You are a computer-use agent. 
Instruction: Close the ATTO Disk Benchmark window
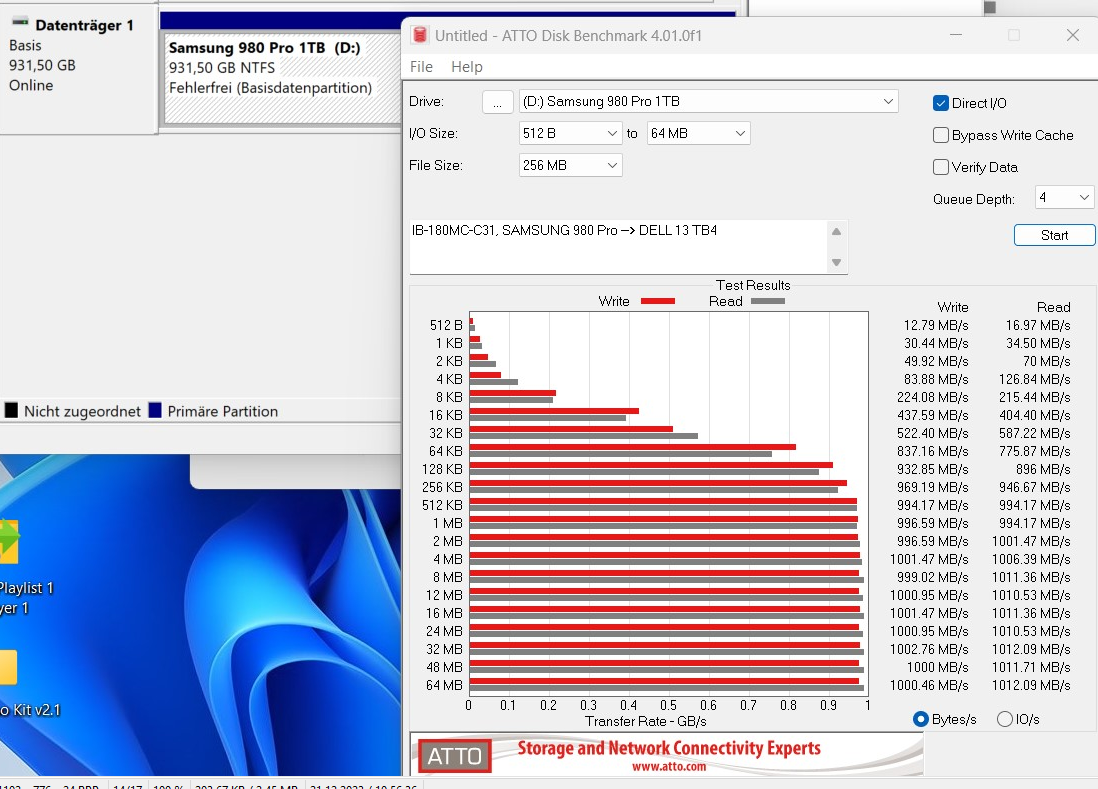[x=1072, y=35]
